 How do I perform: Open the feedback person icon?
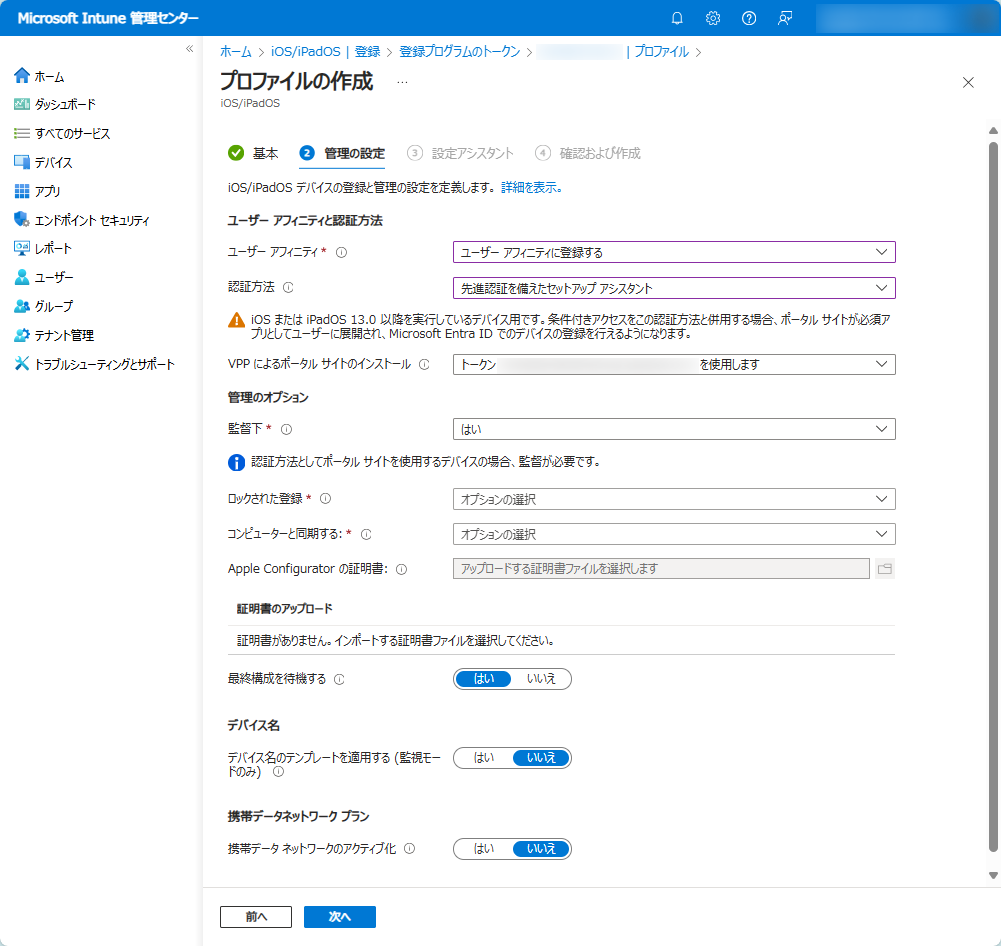(785, 18)
